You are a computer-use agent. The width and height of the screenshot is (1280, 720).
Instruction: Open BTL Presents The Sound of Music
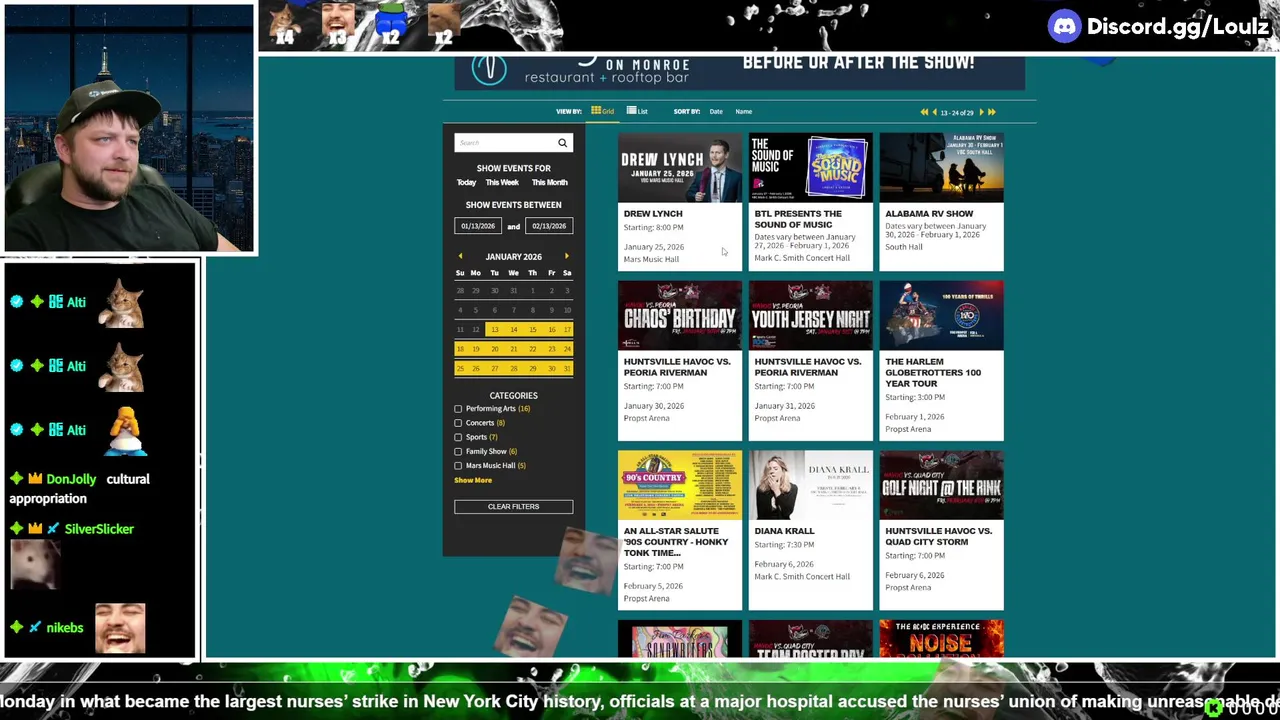(x=798, y=219)
